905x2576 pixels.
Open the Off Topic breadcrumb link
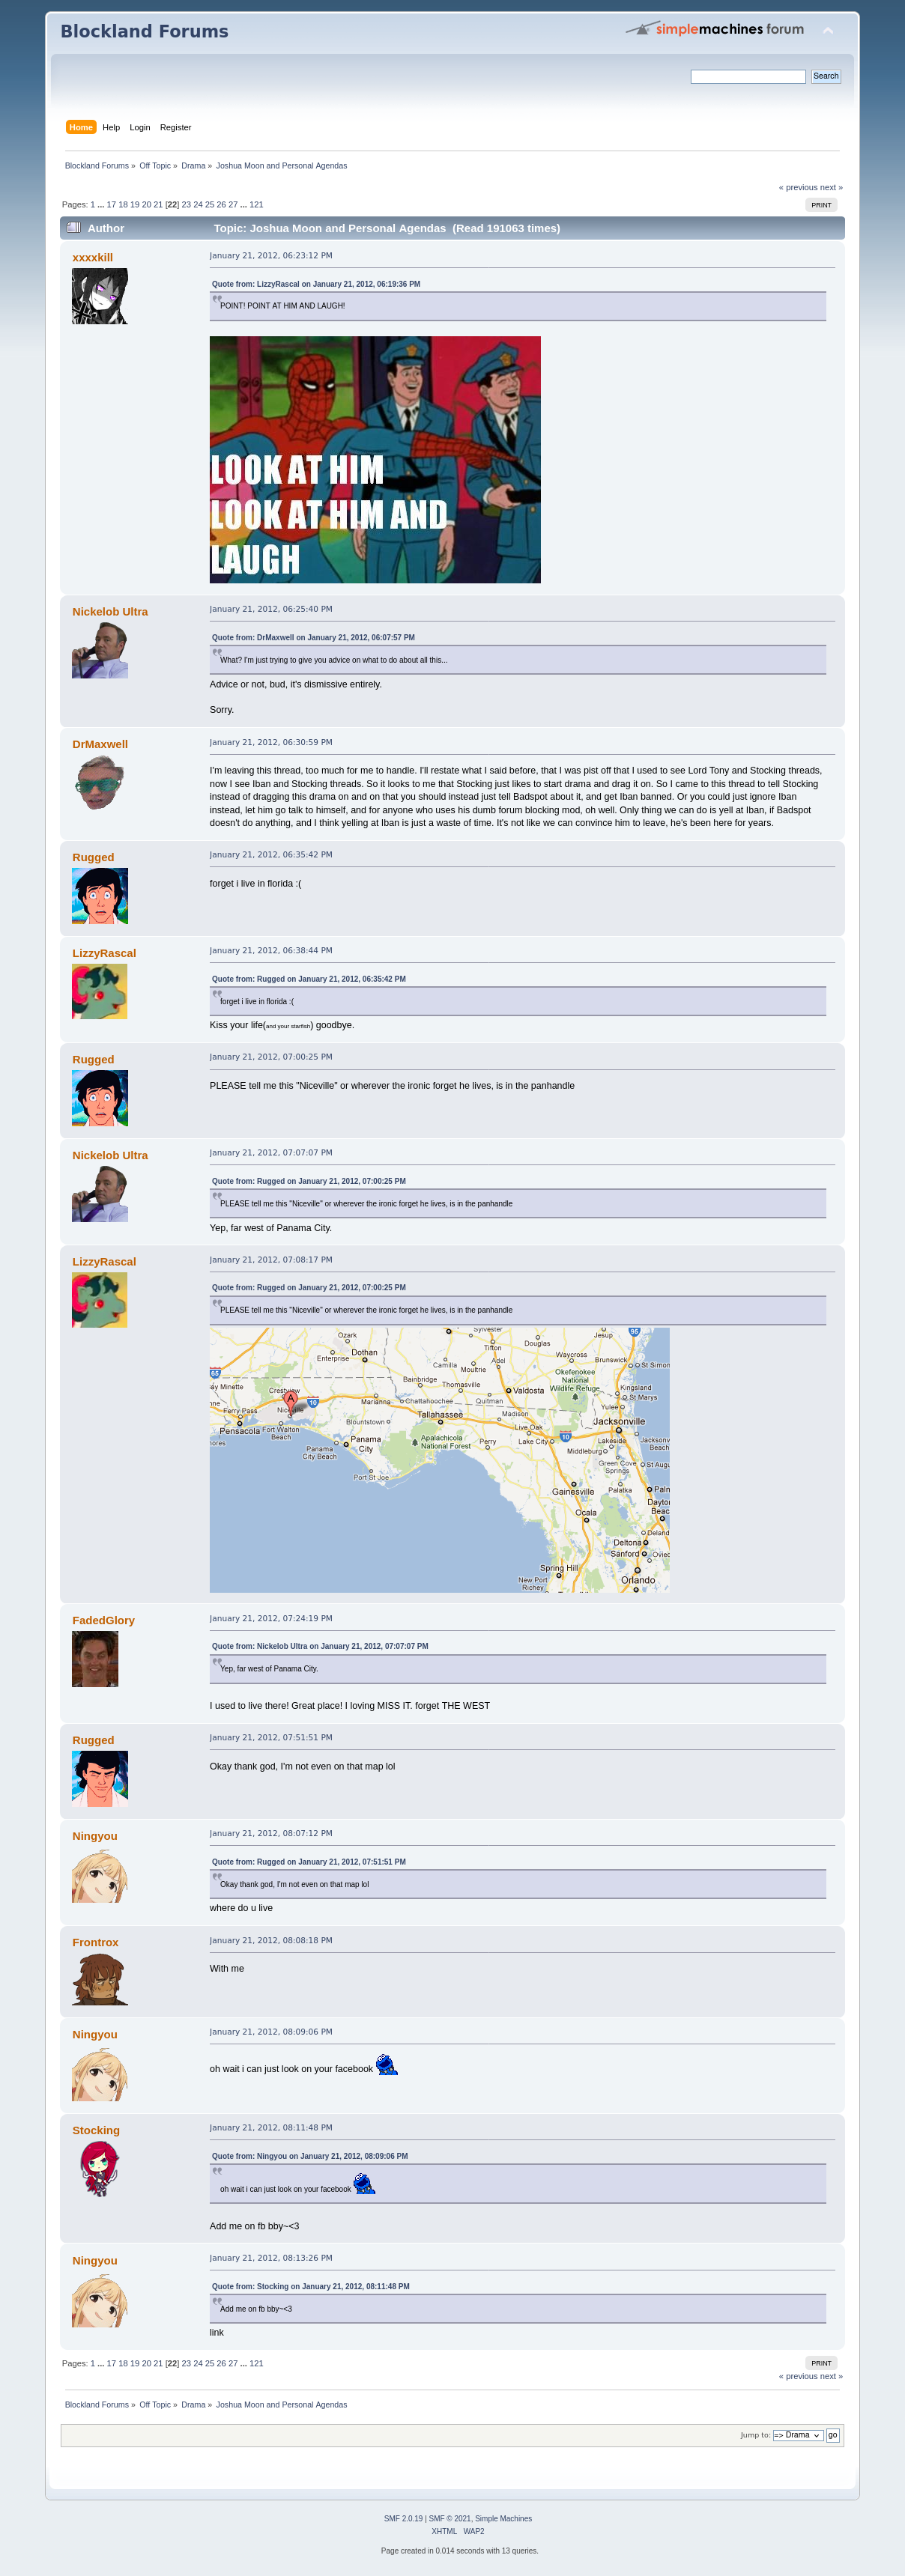click(x=155, y=166)
